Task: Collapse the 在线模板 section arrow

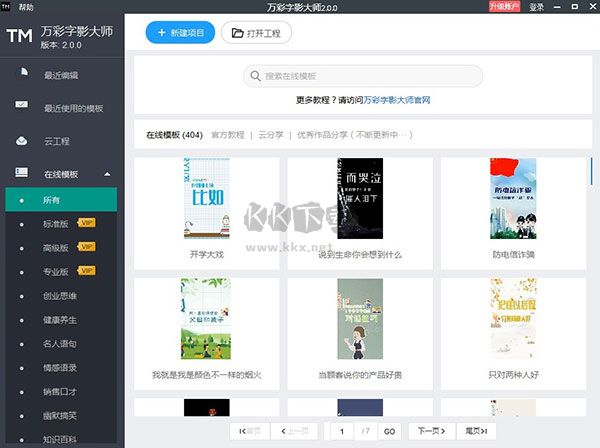Action: coord(107,174)
